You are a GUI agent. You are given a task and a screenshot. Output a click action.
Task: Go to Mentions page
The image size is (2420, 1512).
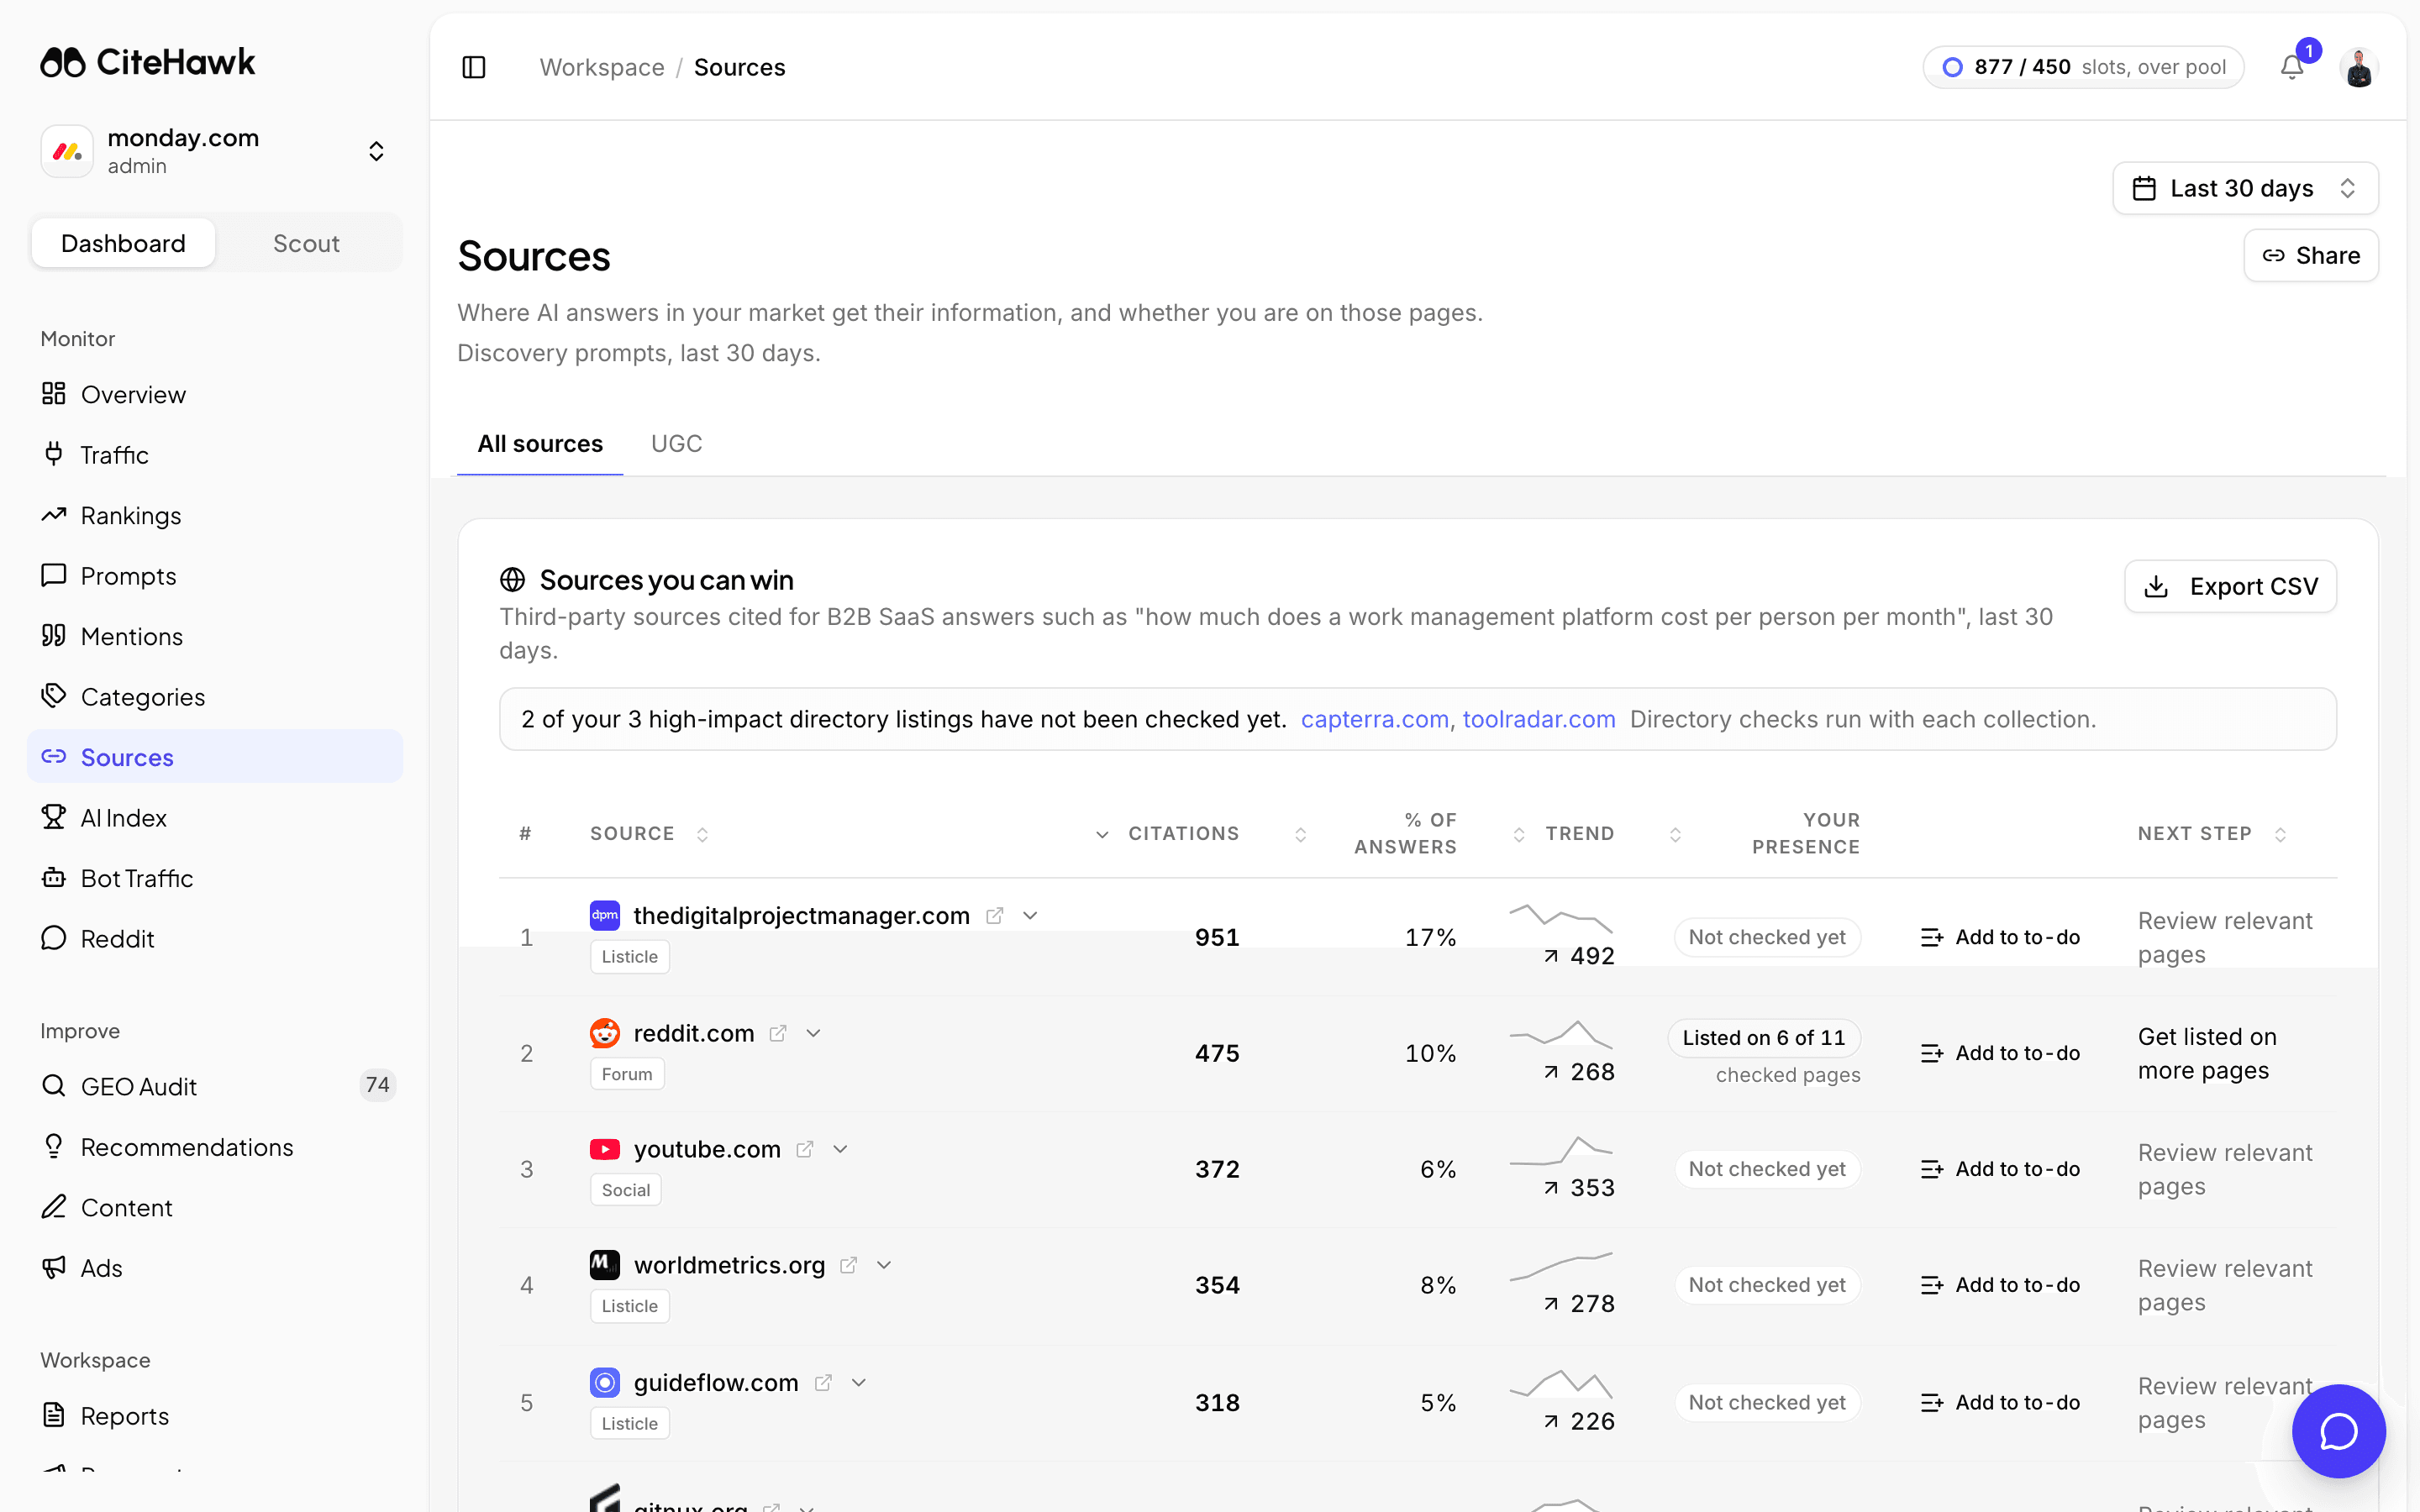pyautogui.click(x=215, y=636)
